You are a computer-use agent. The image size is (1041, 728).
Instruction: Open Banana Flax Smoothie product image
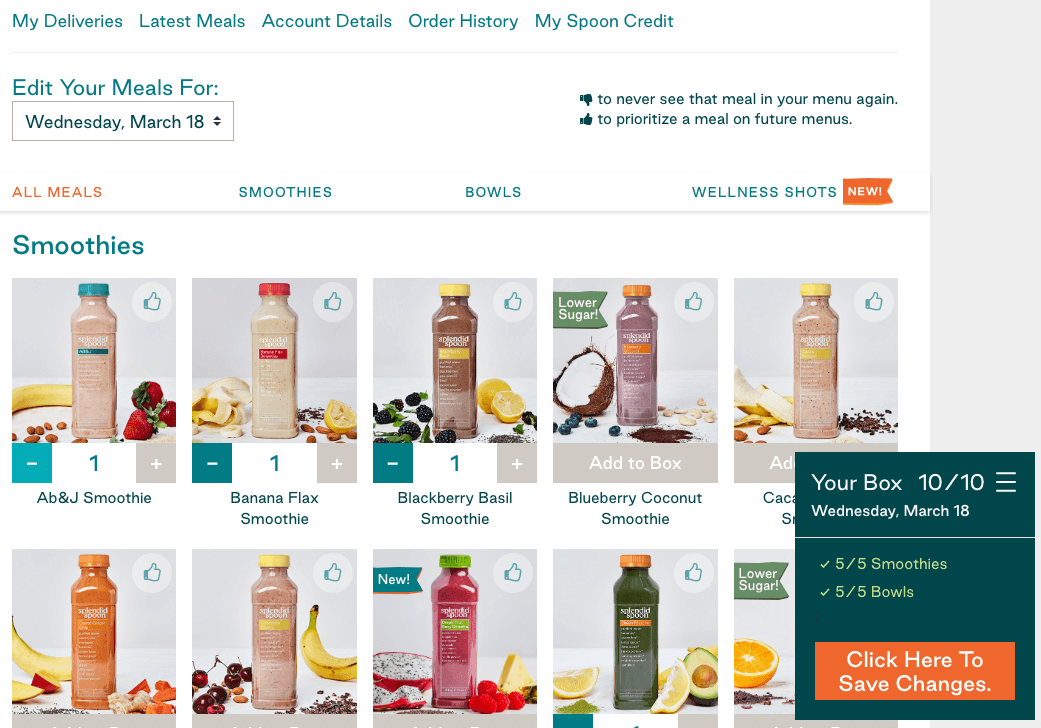pyautogui.click(x=274, y=360)
